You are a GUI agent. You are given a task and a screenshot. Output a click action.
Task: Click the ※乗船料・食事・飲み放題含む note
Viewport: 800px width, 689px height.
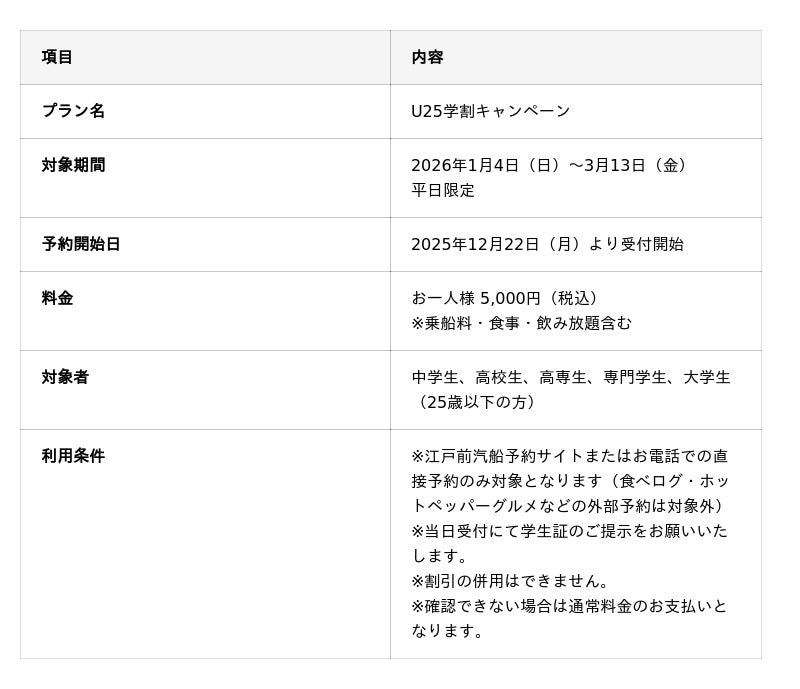521,323
